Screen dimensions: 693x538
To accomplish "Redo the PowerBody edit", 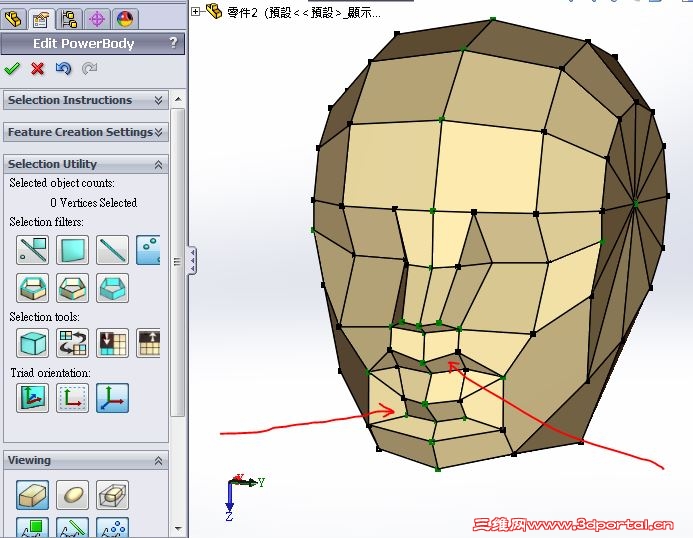I will coord(89,69).
